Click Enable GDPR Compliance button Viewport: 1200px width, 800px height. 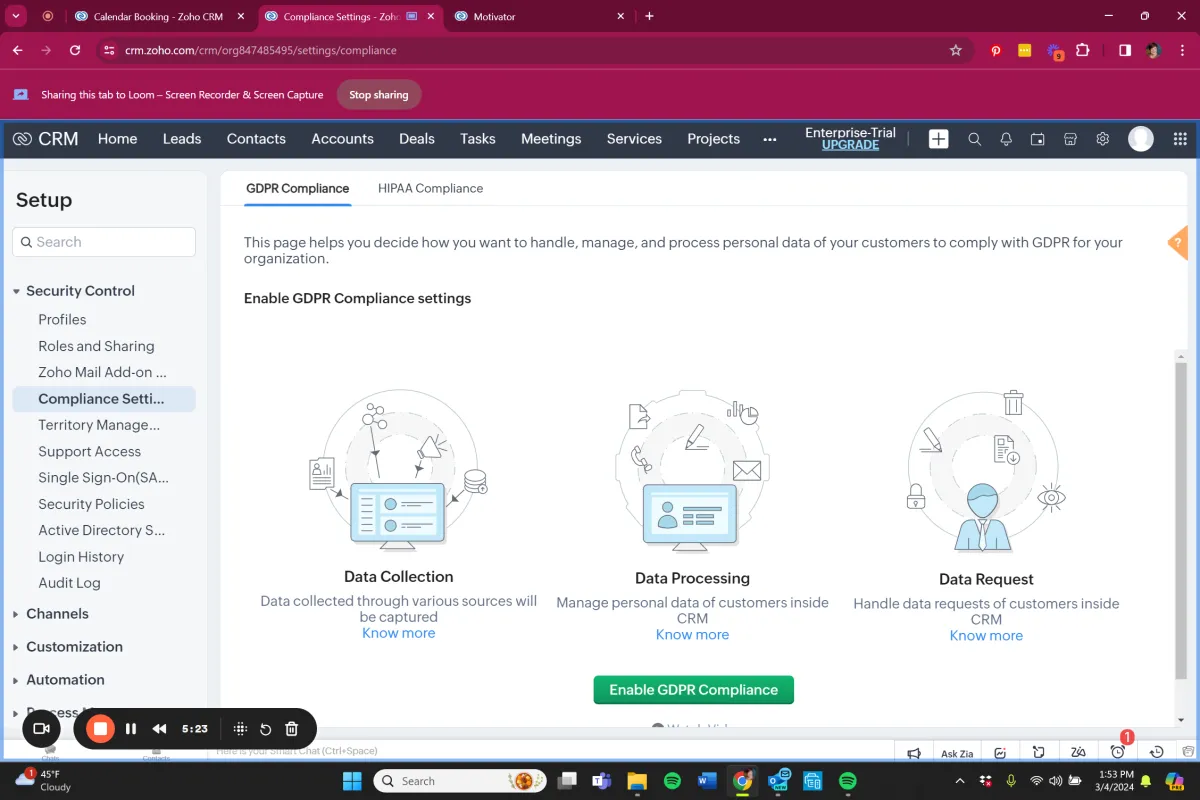(x=693, y=690)
